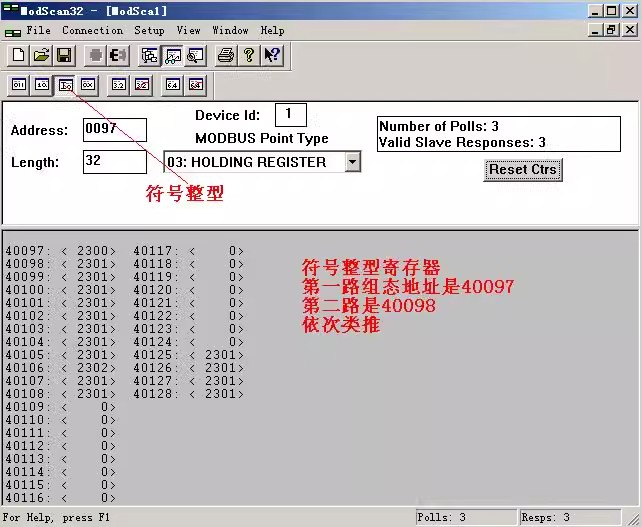642x527 pixels.
Task: Select register row 40120
Action: (x=188, y=290)
